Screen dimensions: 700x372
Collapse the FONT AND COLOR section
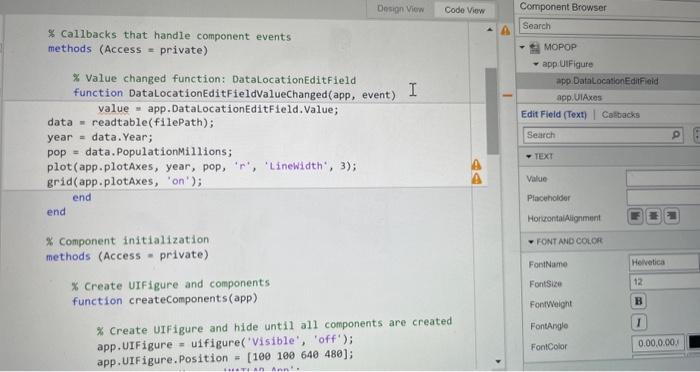click(x=531, y=242)
